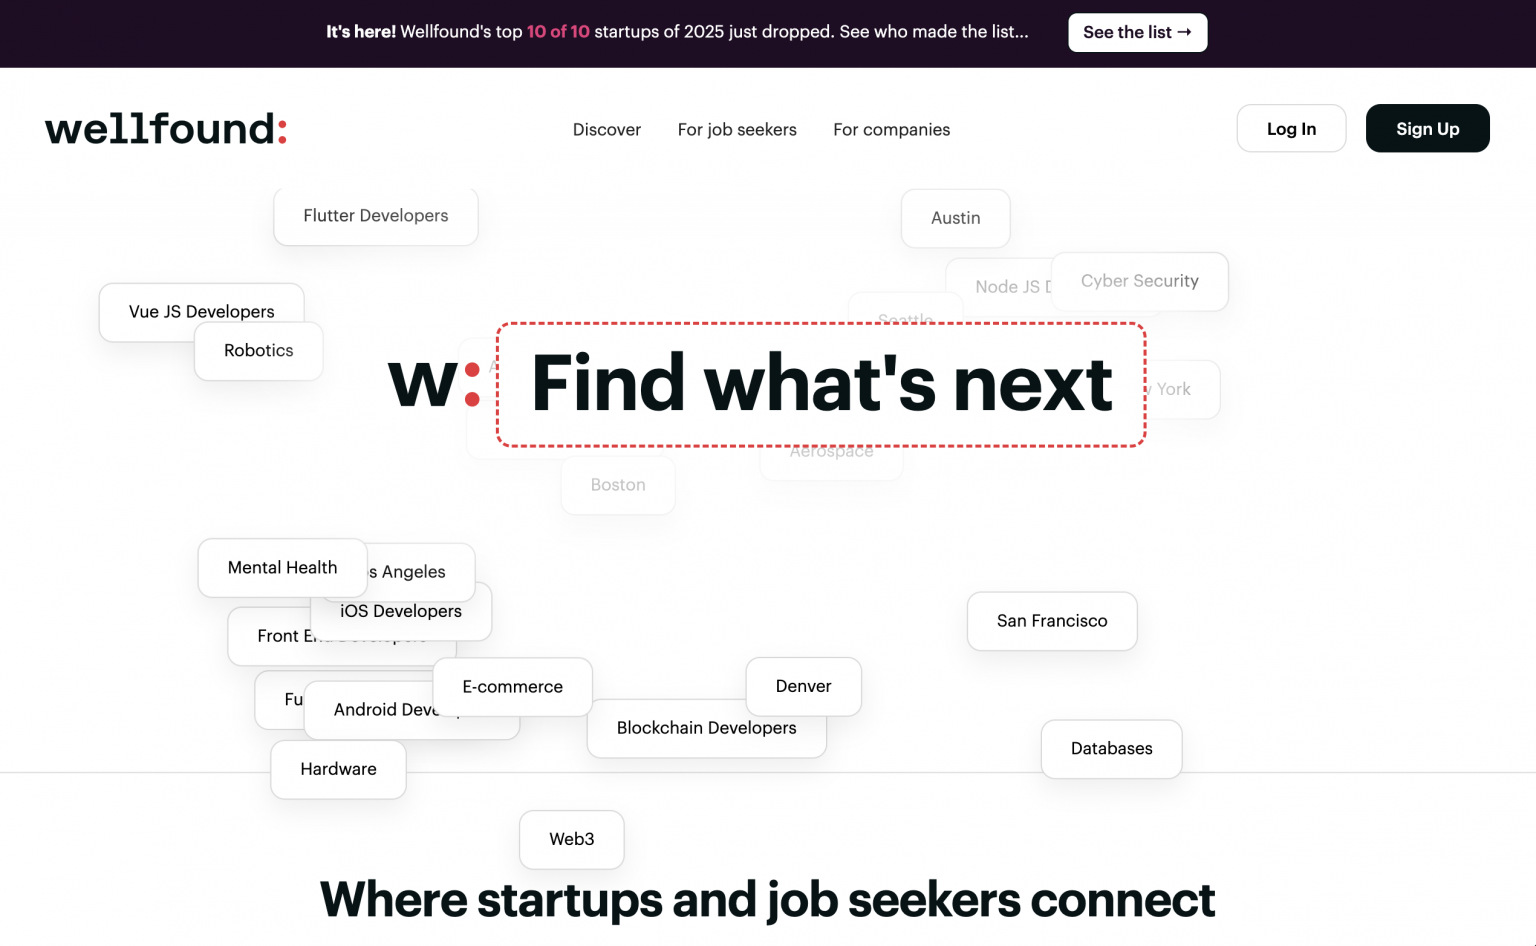Click the red 'w:' brand mark
The height and width of the screenshot is (946, 1536).
pyautogui.click(x=430, y=385)
